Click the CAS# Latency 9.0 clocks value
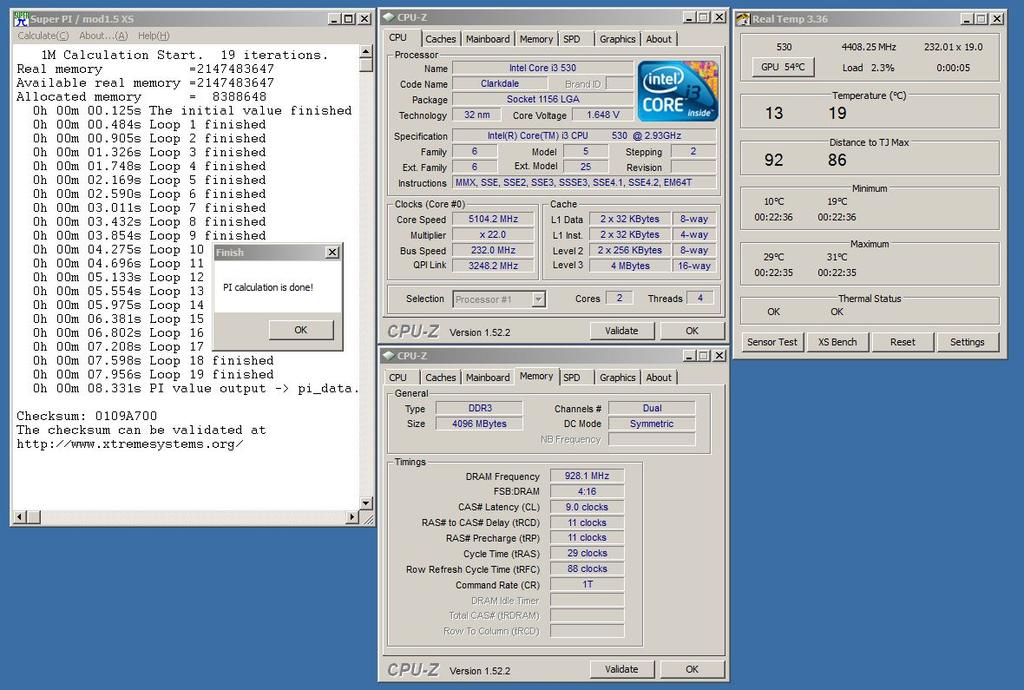Screen dimensions: 1024x690 pyautogui.click(x=586, y=507)
